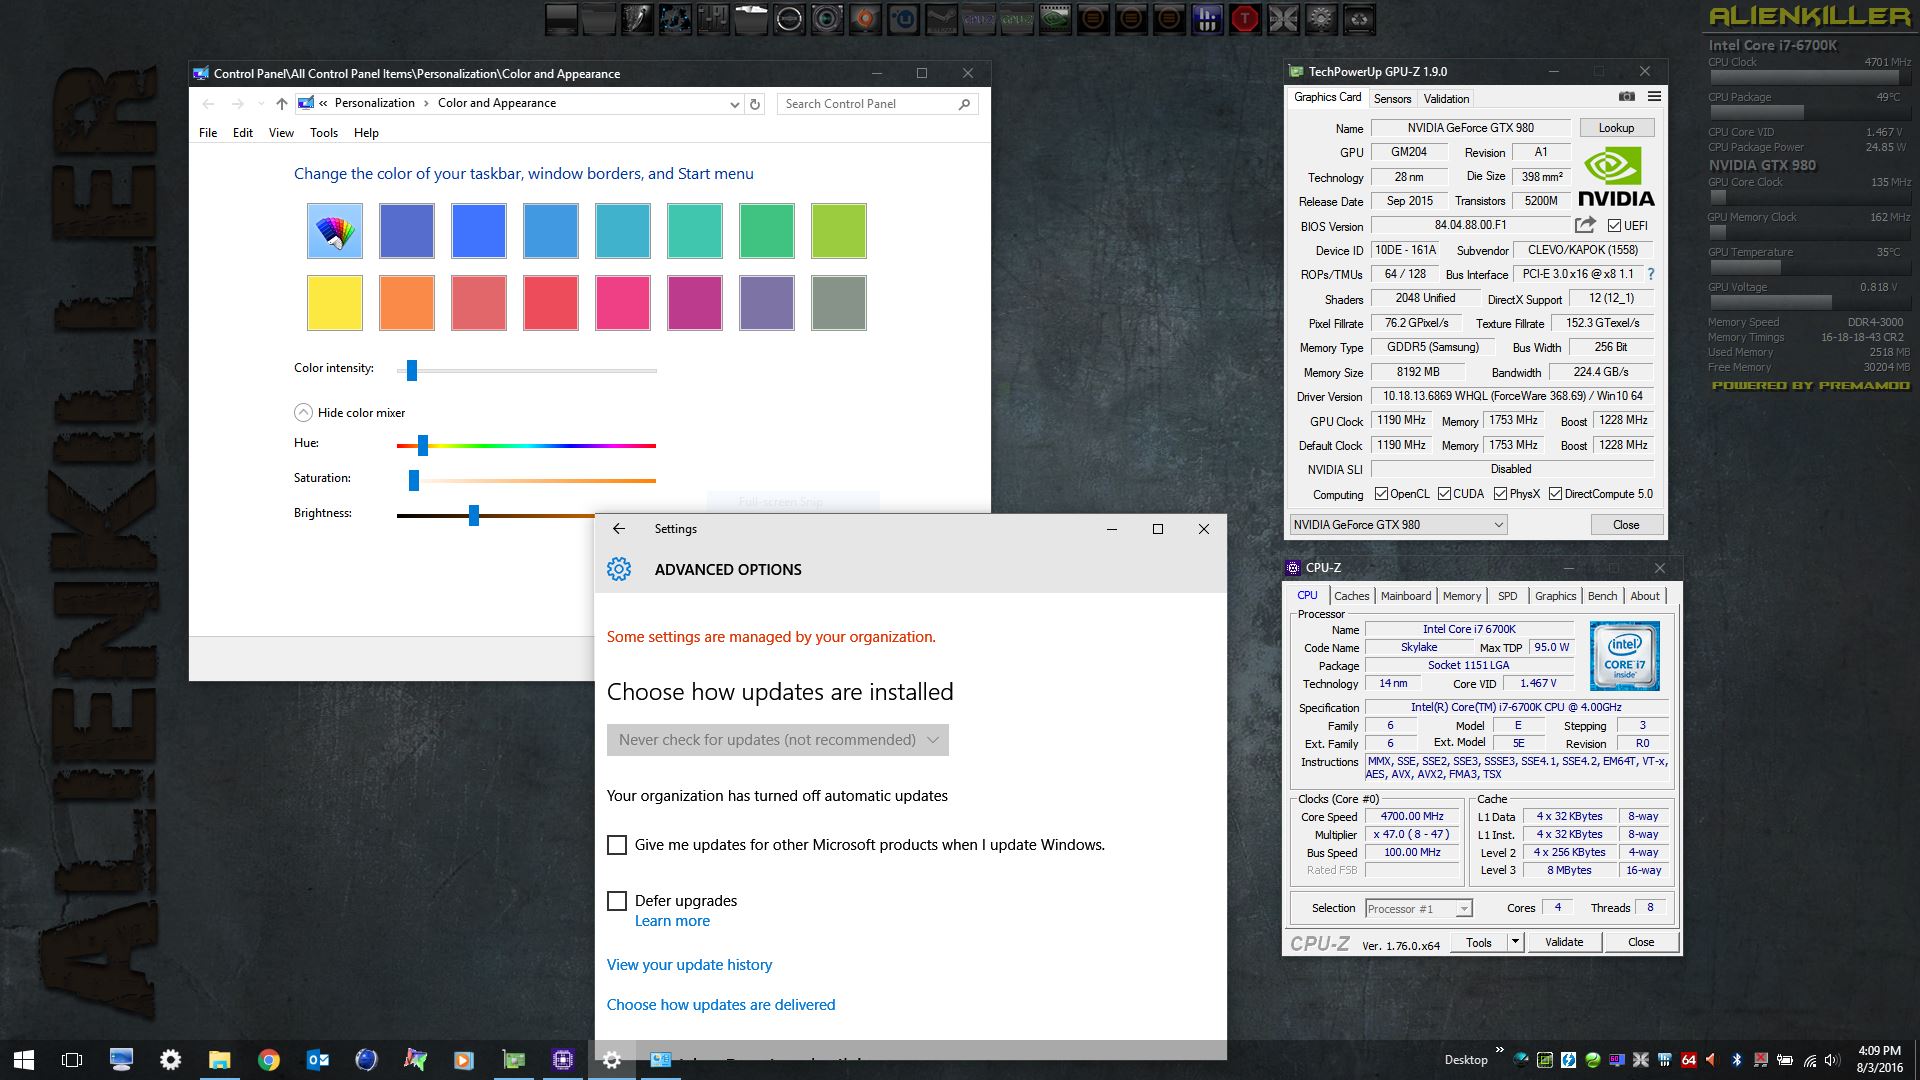Click the red 64 temperature tray icon

(x=1689, y=1060)
